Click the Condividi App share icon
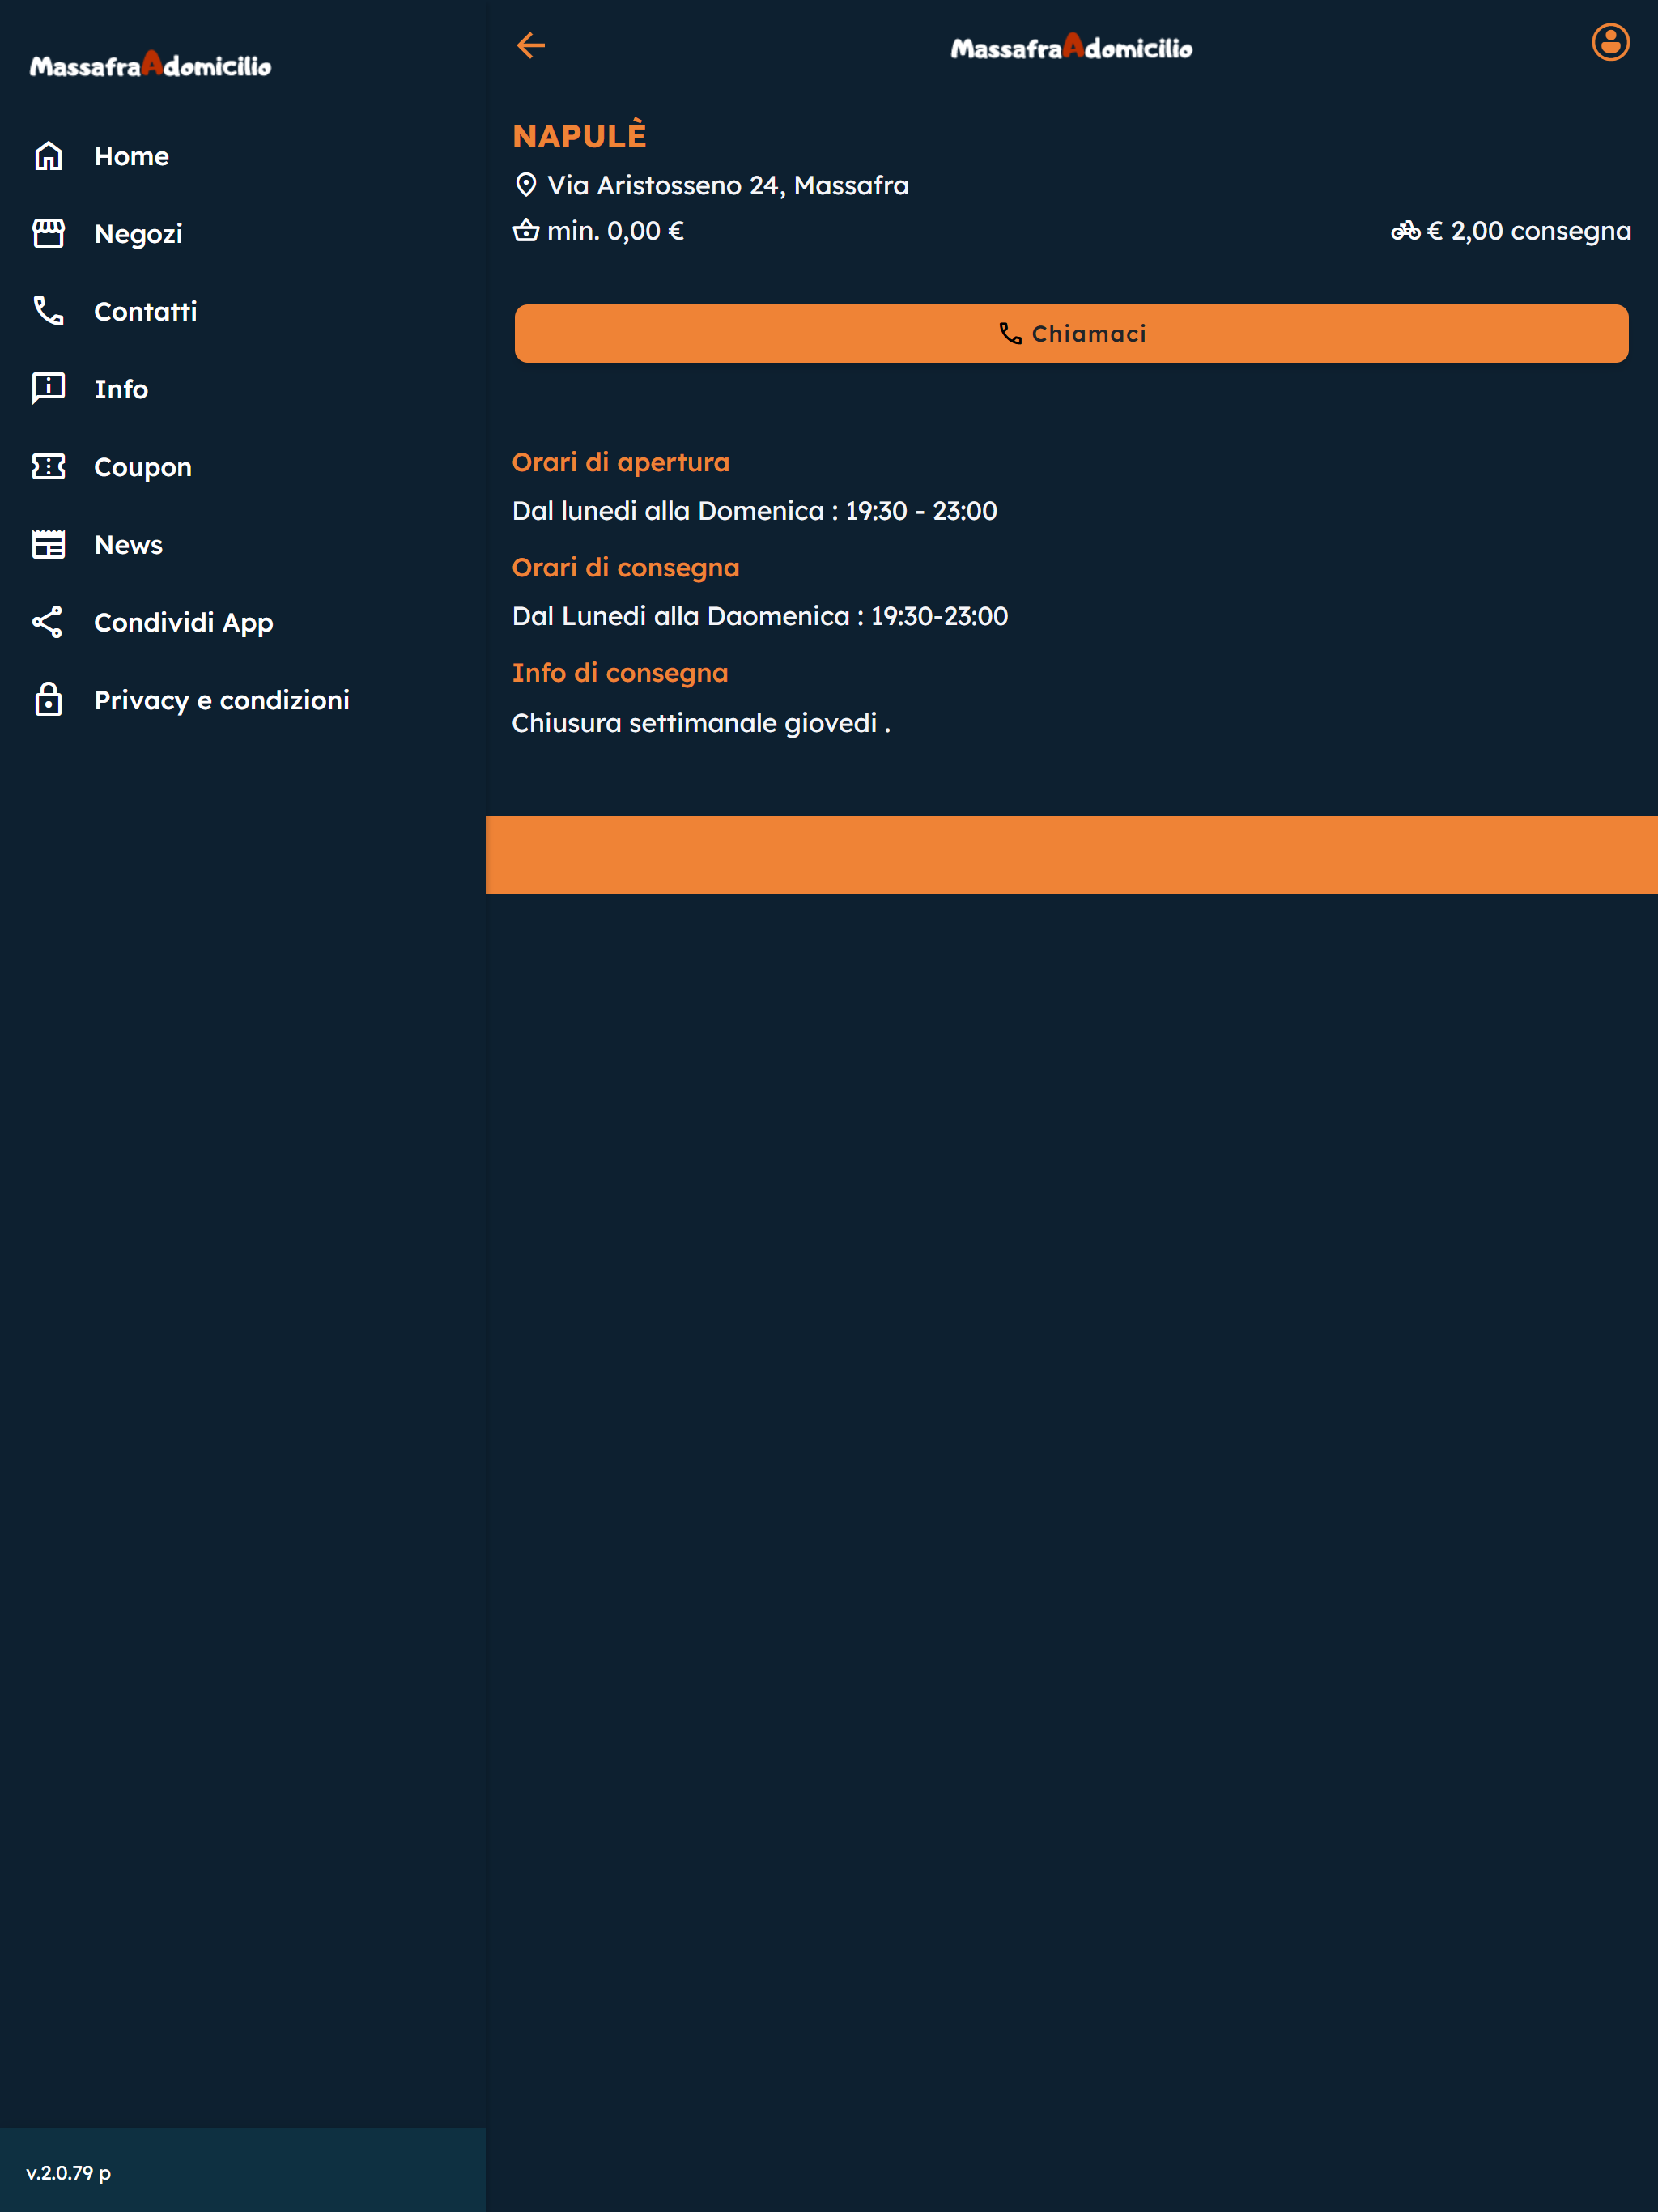1658x2212 pixels. 48,622
